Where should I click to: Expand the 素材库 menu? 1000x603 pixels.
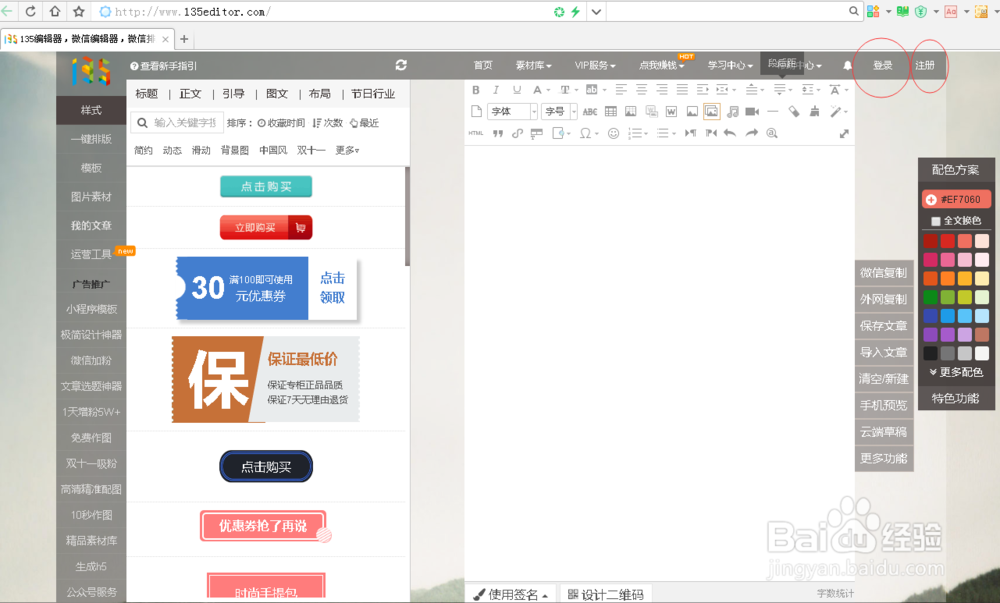pyautogui.click(x=533, y=66)
